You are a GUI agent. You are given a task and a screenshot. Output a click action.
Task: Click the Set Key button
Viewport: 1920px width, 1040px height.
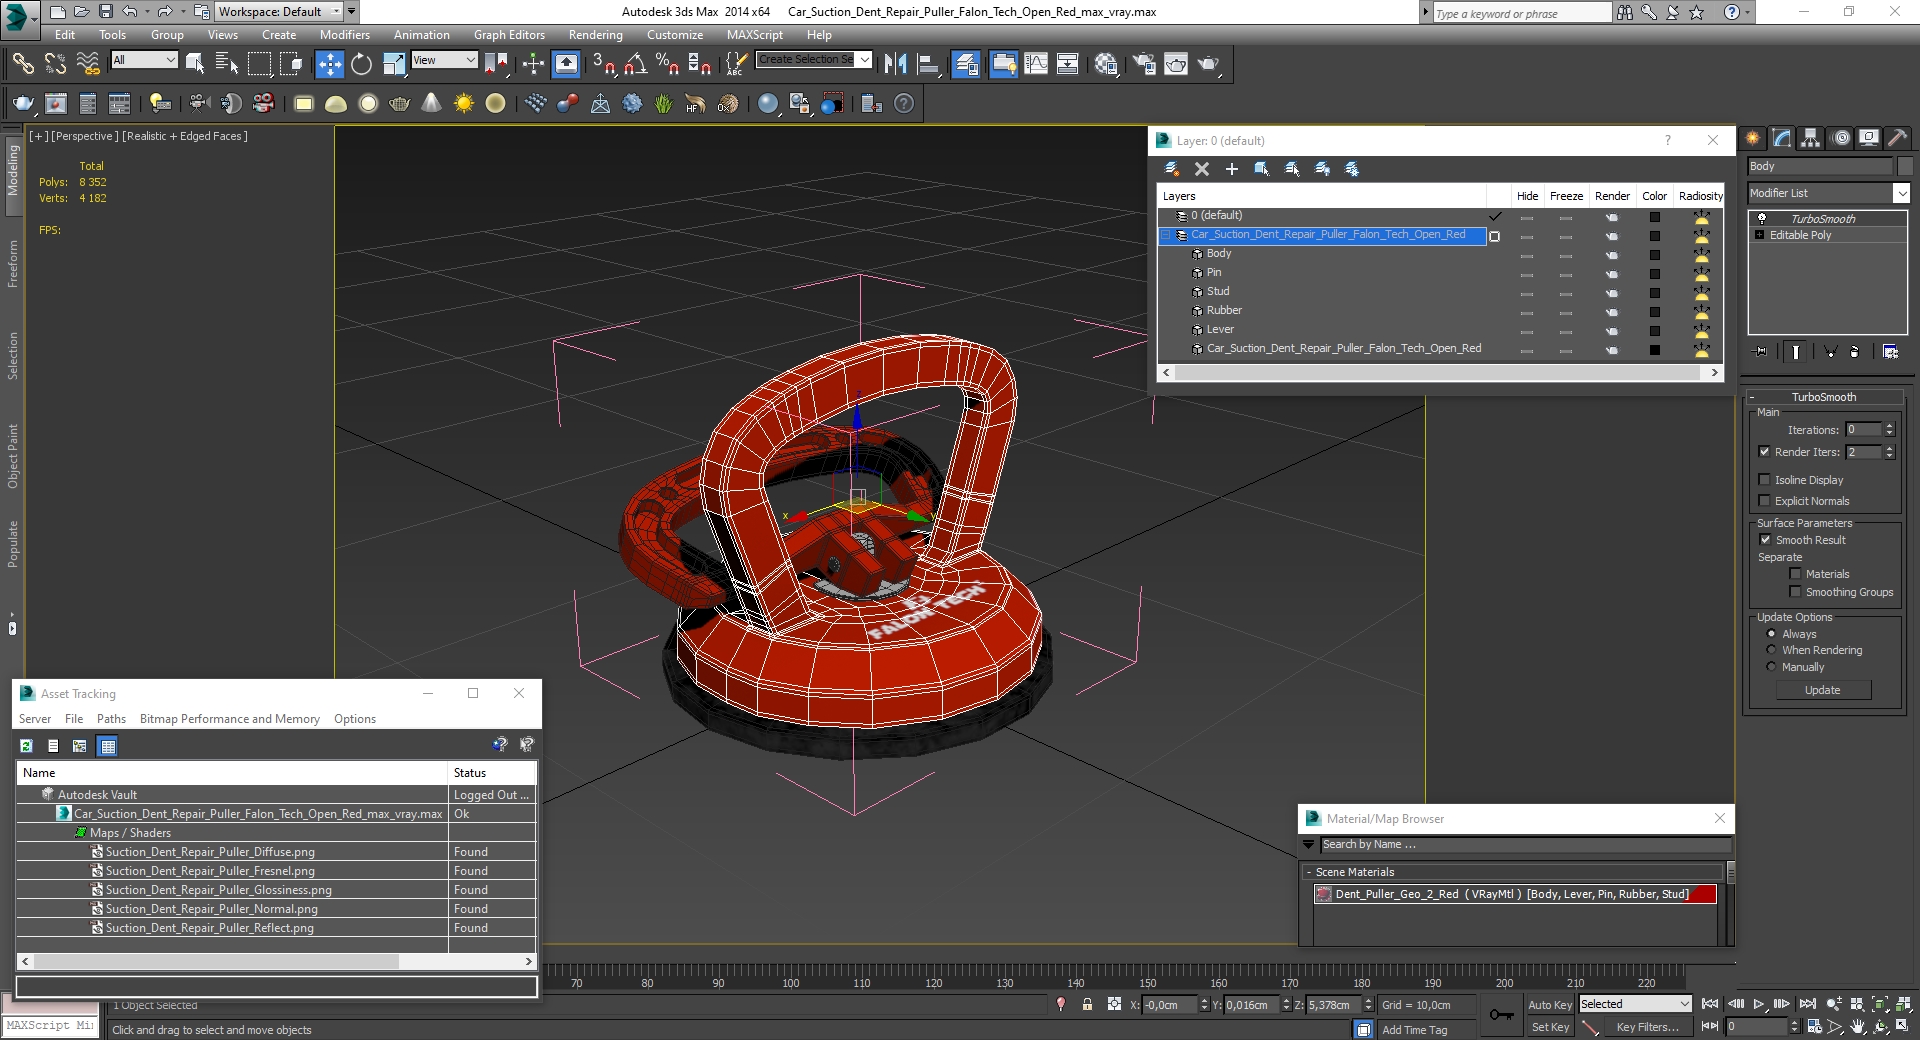tap(1550, 1027)
